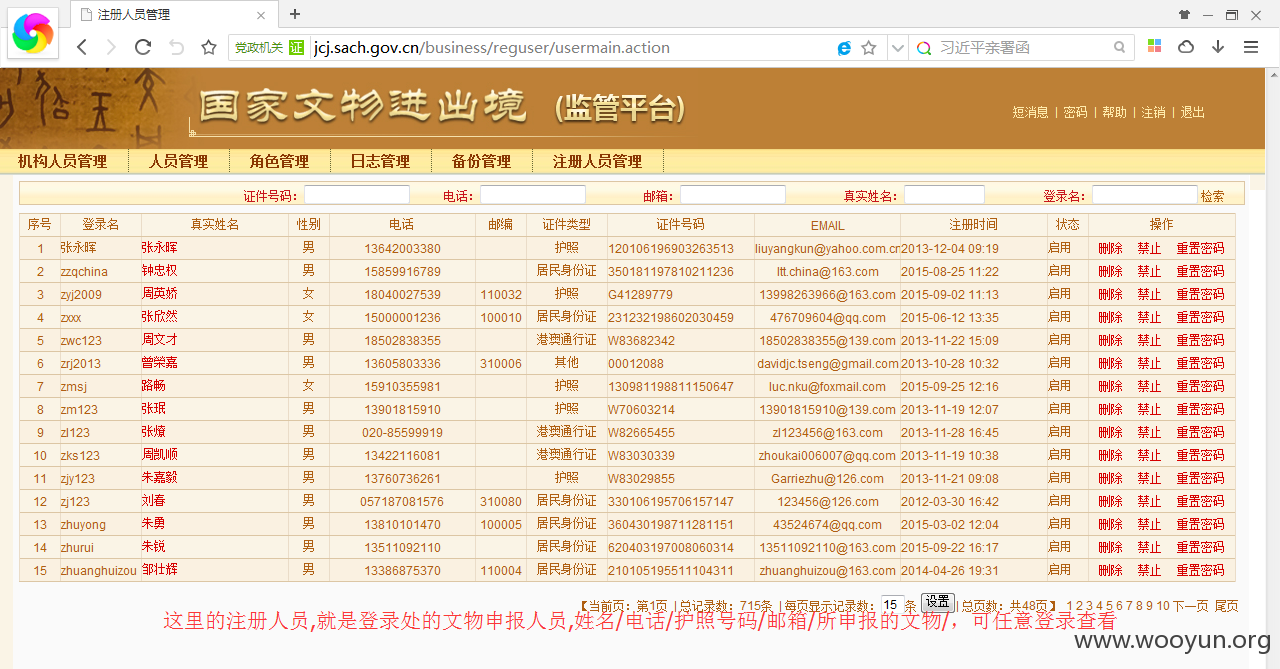1280x669 pixels.
Task: Open the 机构人员管理 menu
Action: coord(62,161)
